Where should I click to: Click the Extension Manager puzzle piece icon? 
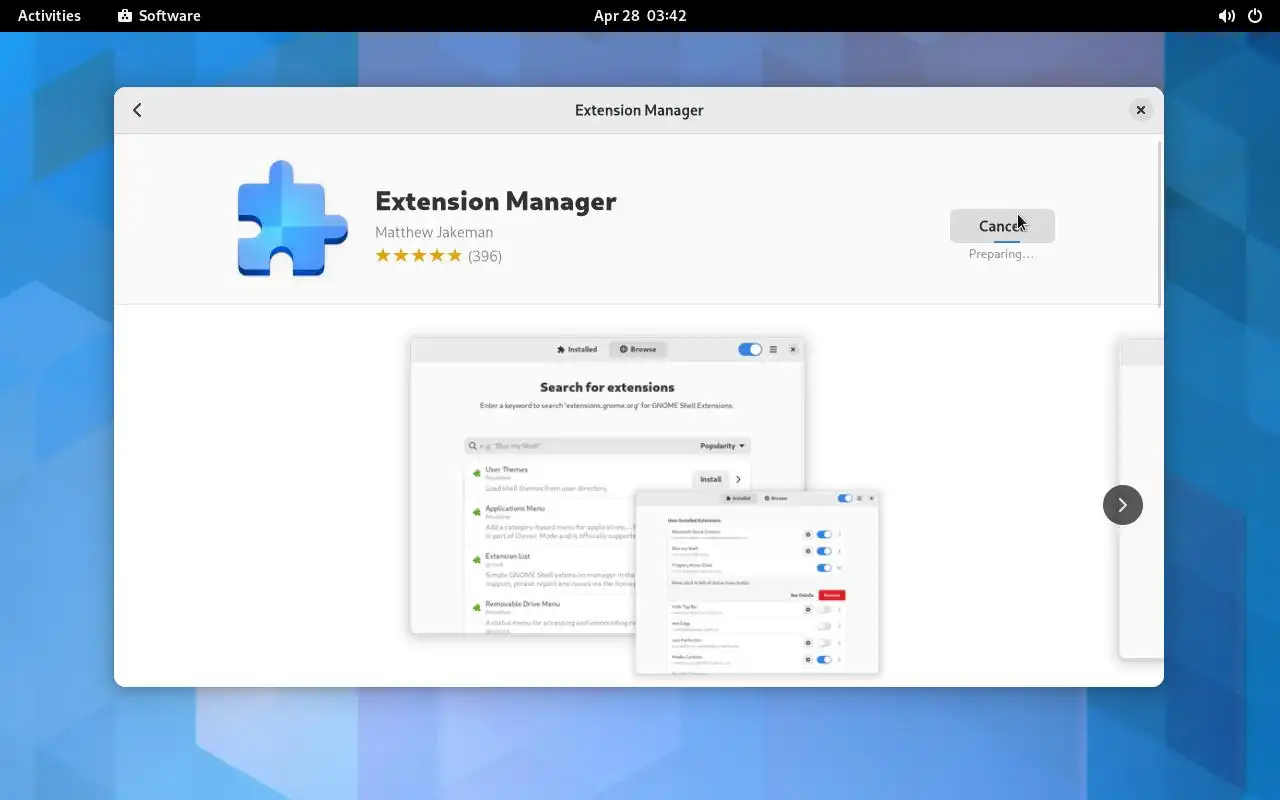click(x=292, y=218)
